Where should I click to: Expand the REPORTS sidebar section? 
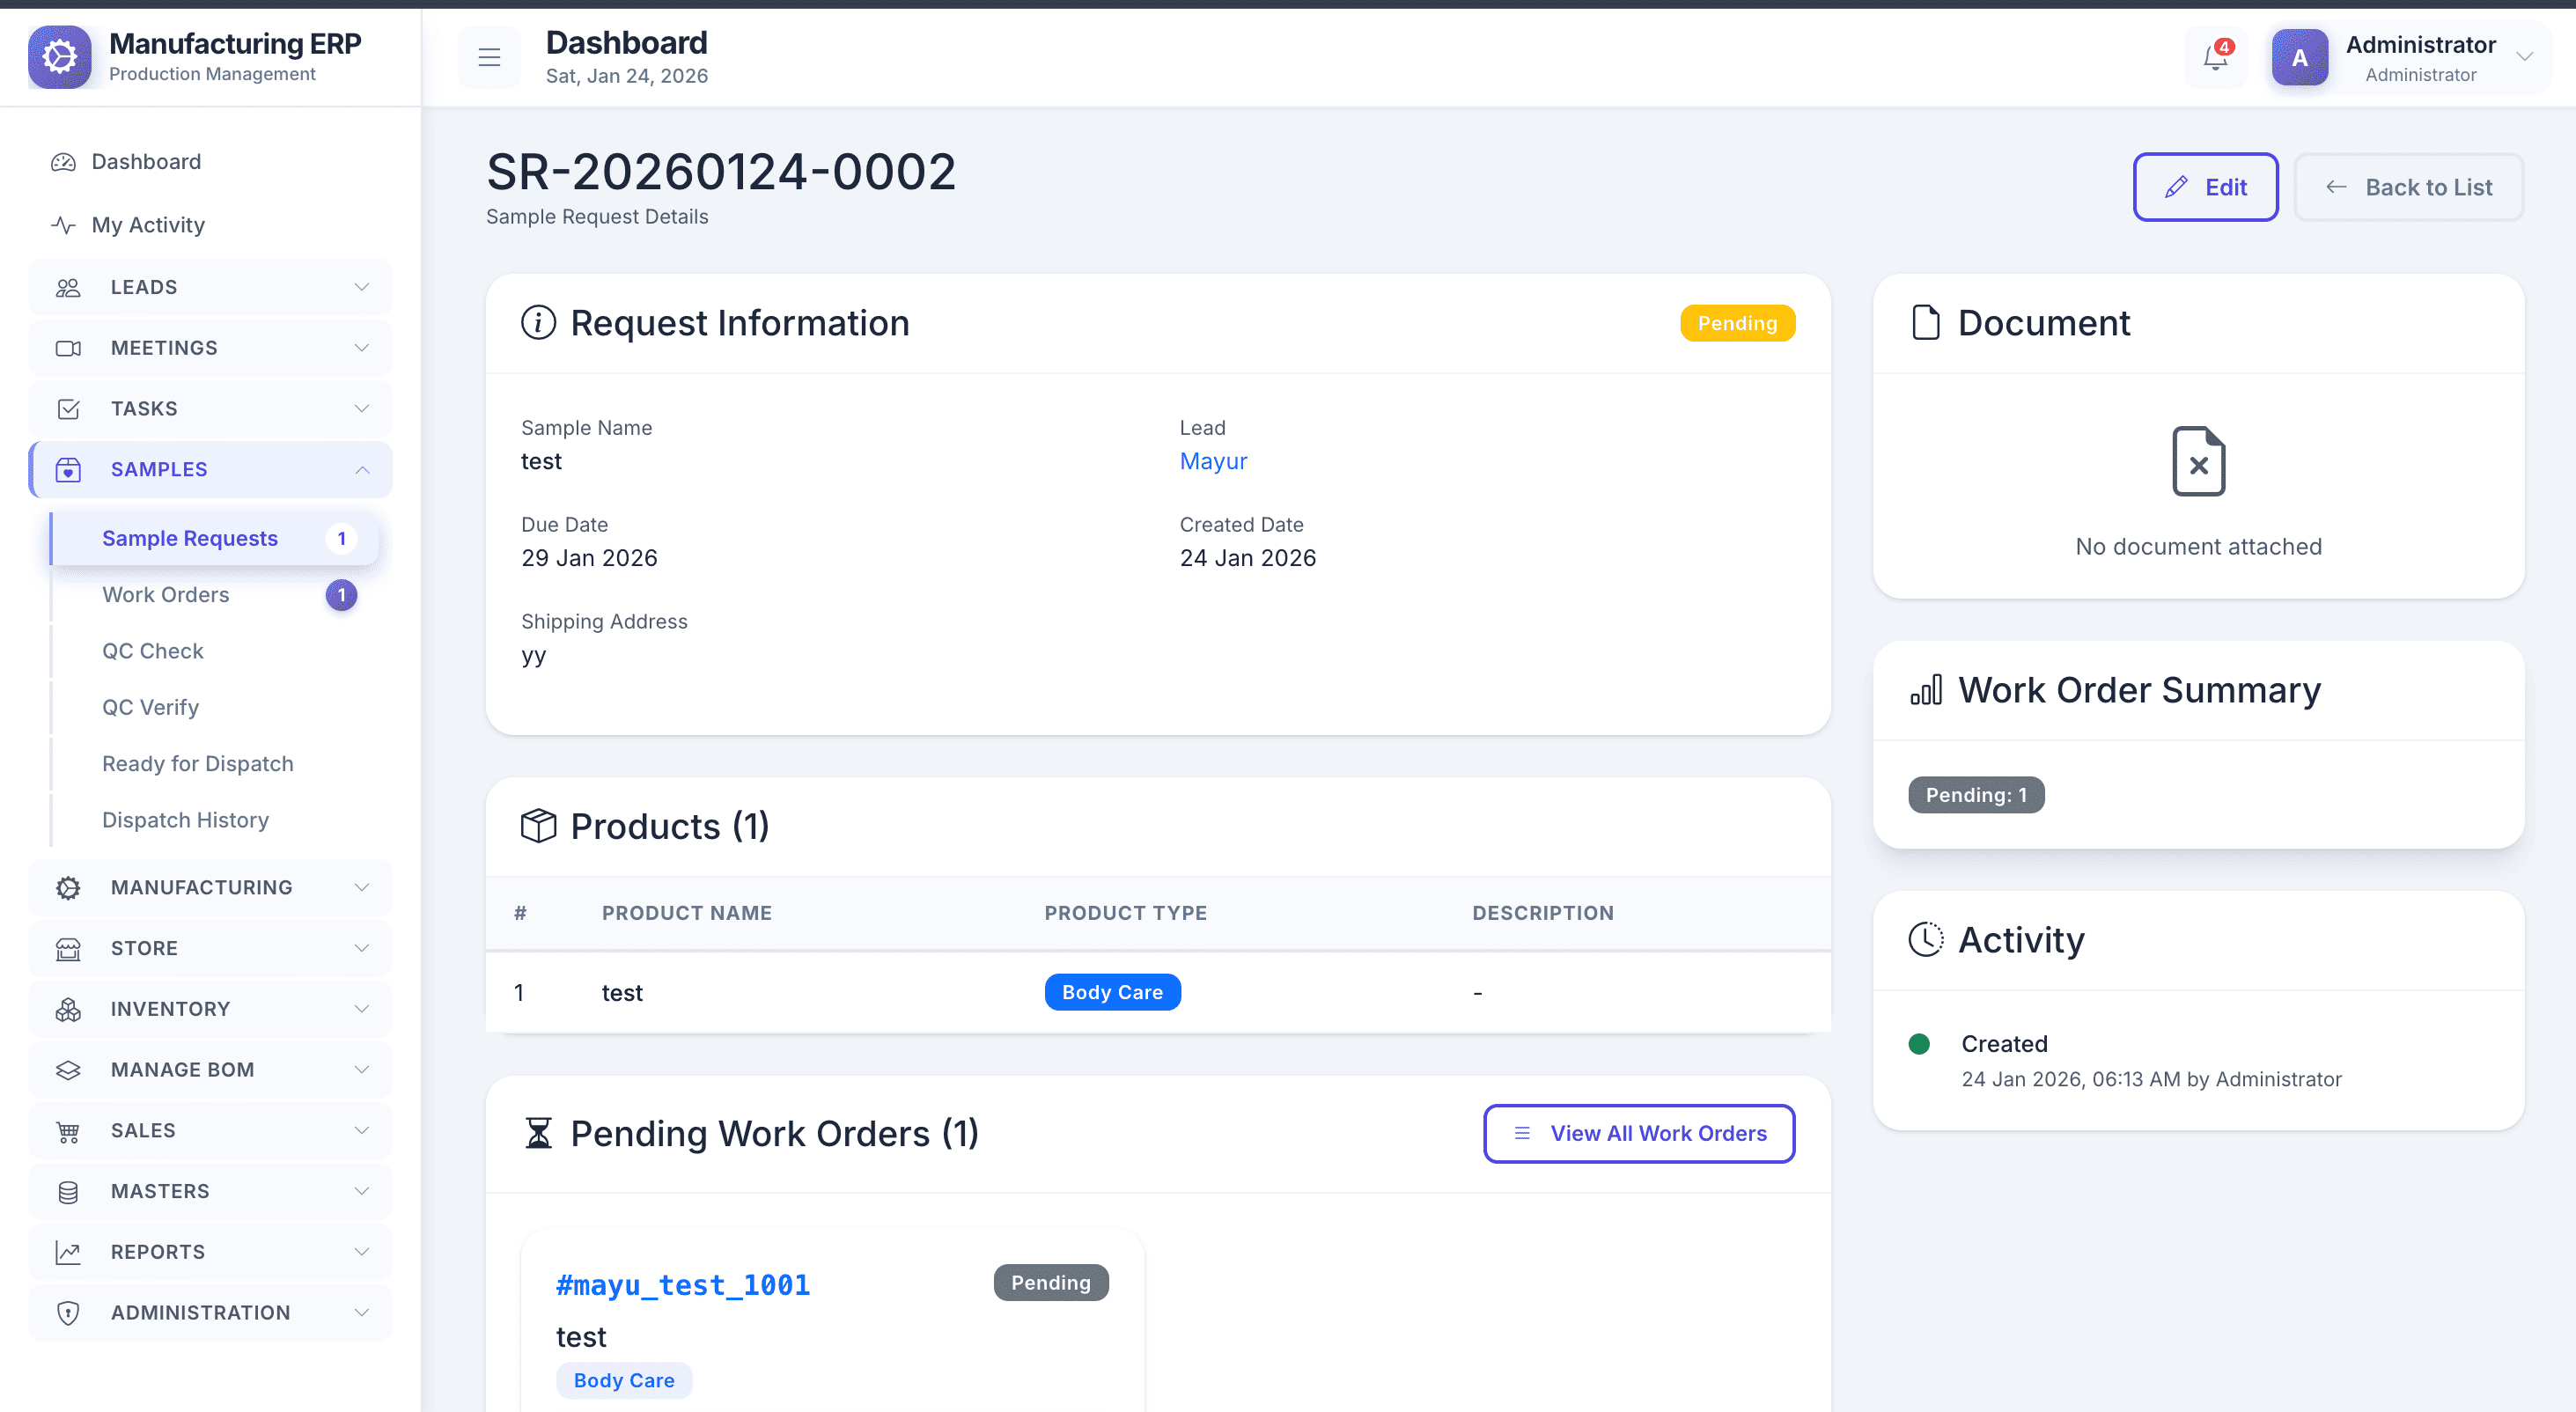pyautogui.click(x=210, y=1252)
